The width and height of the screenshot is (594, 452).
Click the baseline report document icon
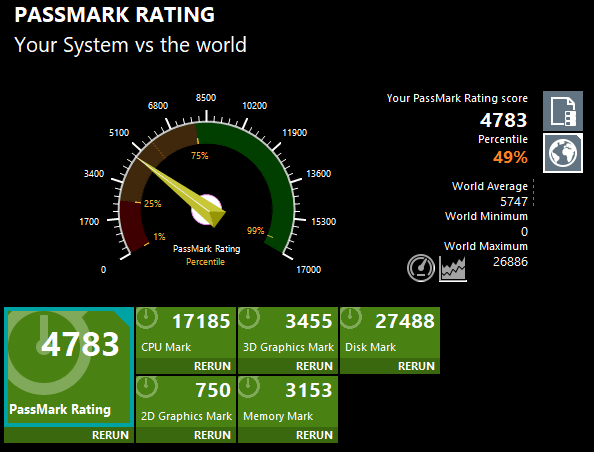[563, 111]
